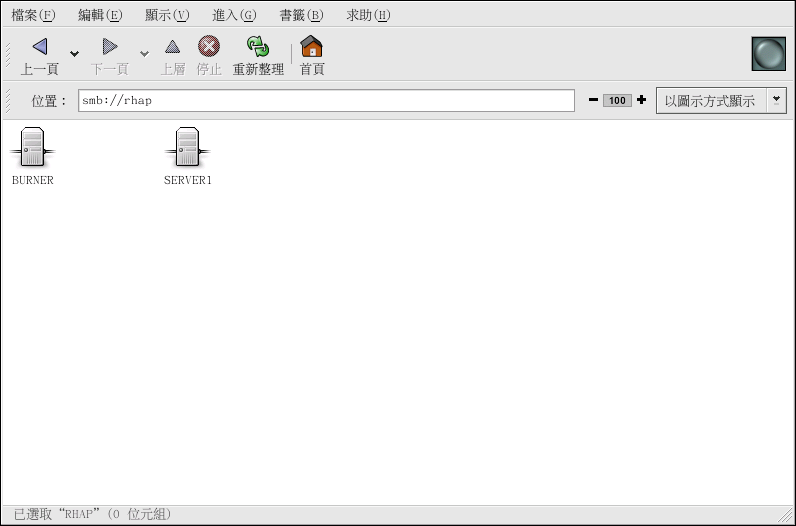Zoom in with the plus button
796x526 pixels.
click(641, 100)
